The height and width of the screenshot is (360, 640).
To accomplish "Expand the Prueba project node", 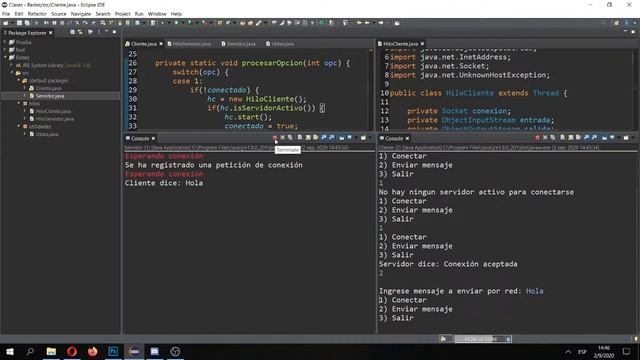I will click(5, 42).
